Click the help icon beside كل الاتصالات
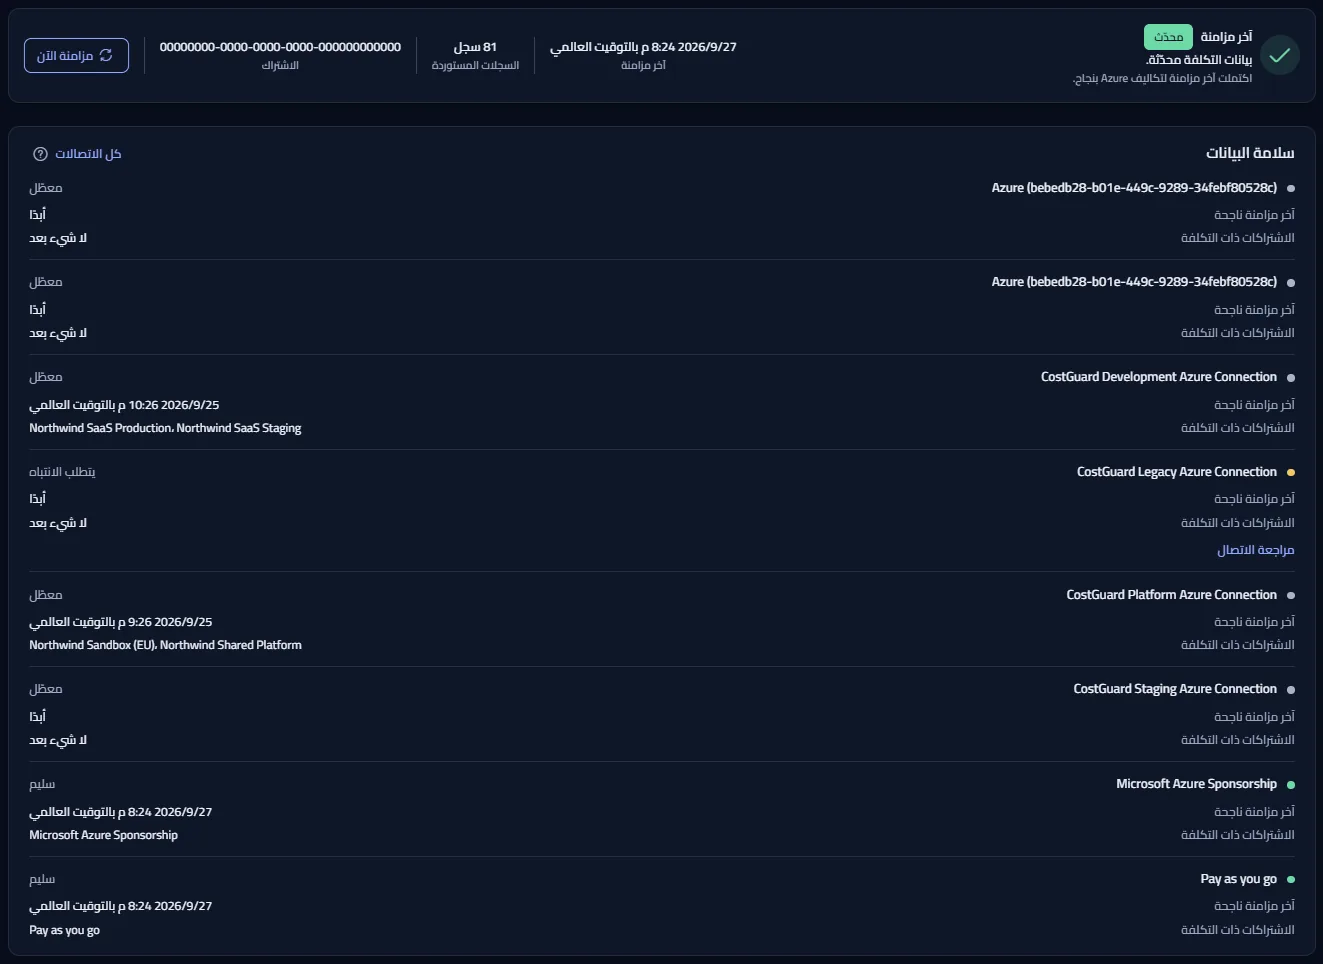The width and height of the screenshot is (1323, 964). [40, 154]
